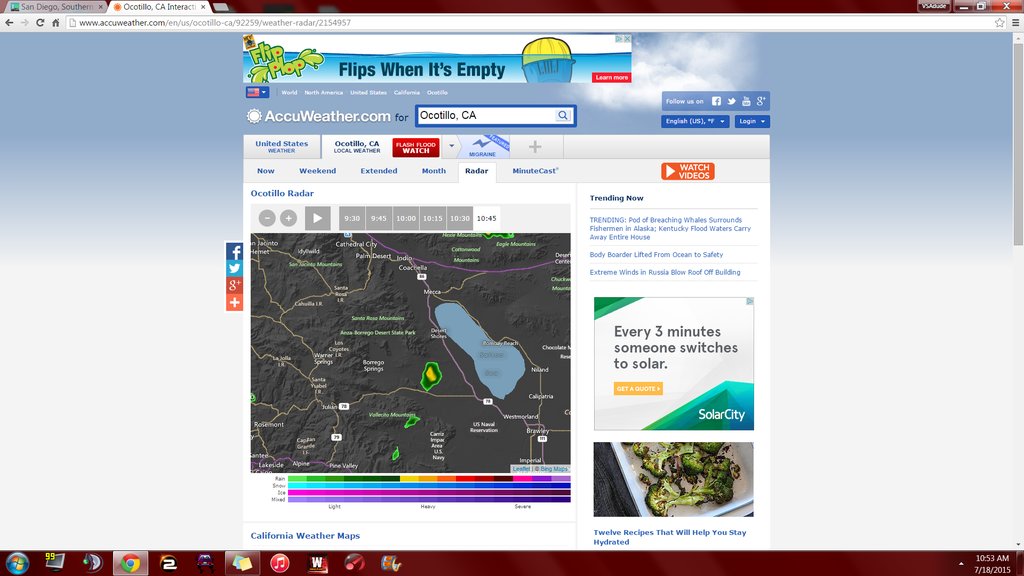Viewport: 1024px width, 576px height.
Task: Select the Ocotillo, CA Local Weather tab
Action: coord(357,147)
